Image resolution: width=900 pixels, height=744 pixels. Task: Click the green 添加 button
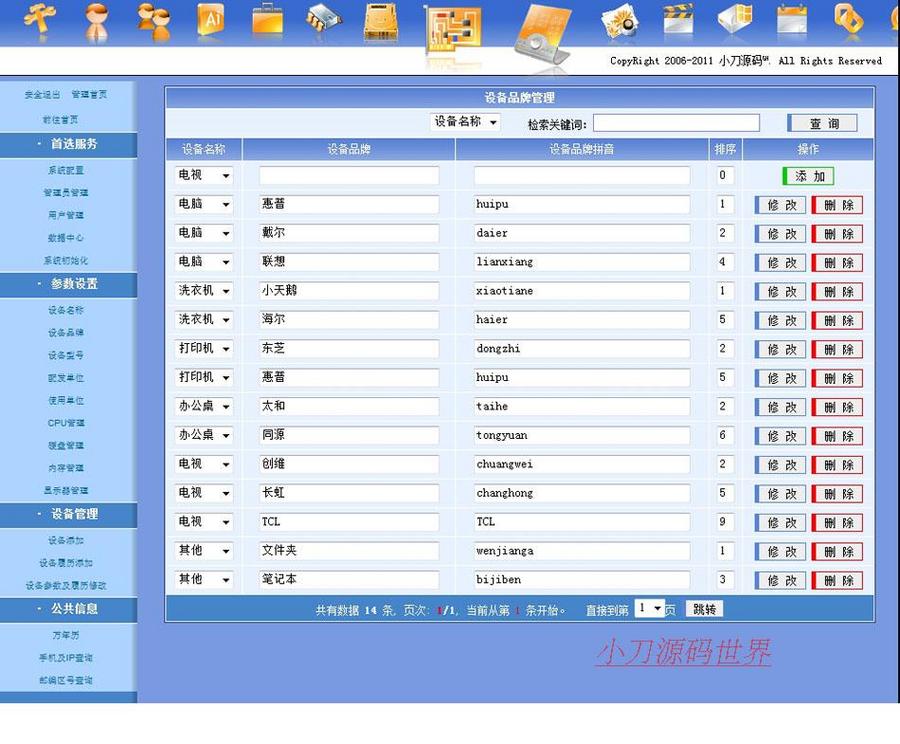click(x=808, y=175)
